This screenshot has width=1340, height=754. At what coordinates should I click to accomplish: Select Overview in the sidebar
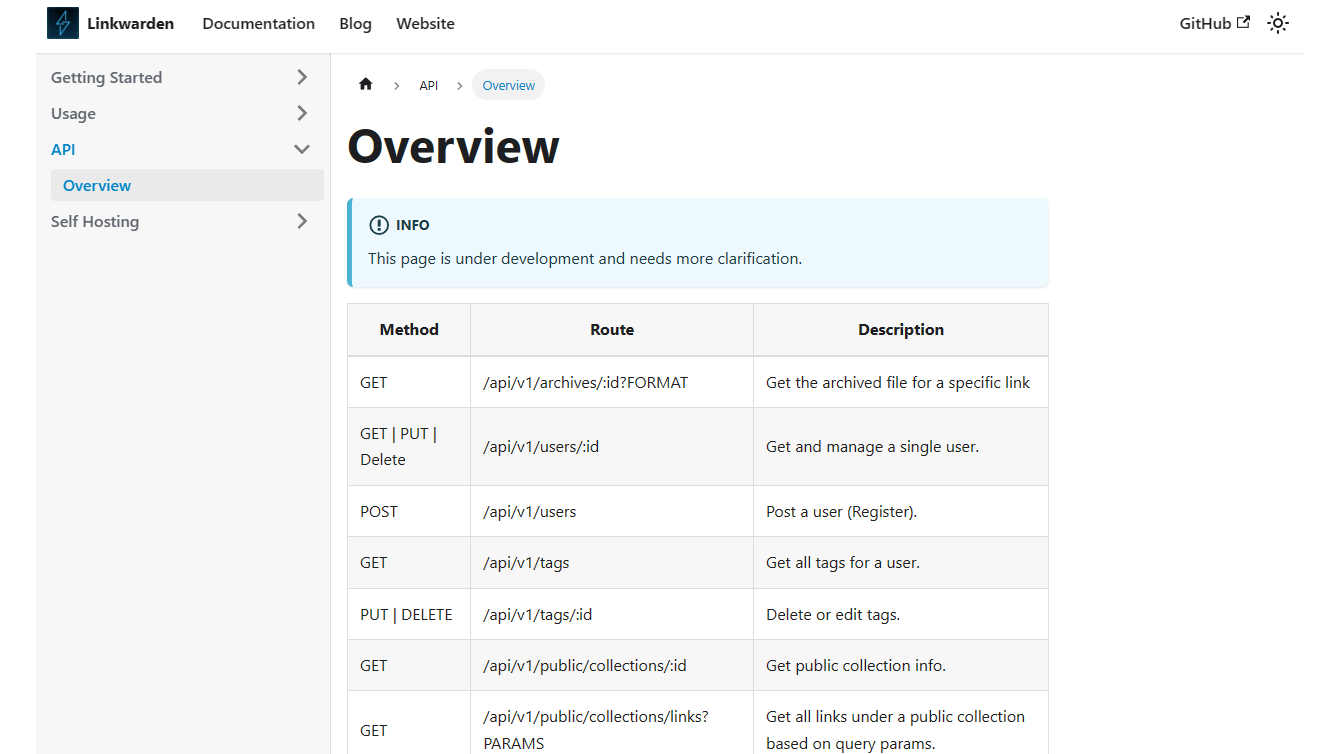click(x=96, y=185)
